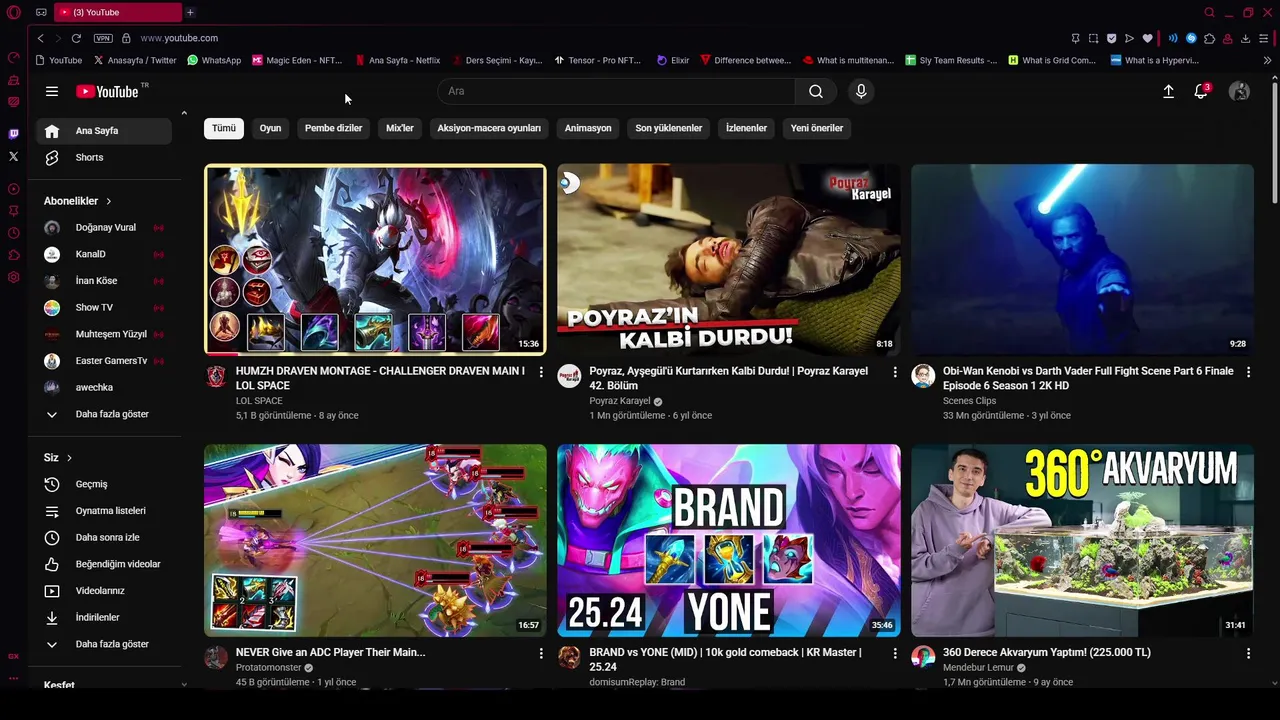Open Geçmiş watch history

point(104,484)
